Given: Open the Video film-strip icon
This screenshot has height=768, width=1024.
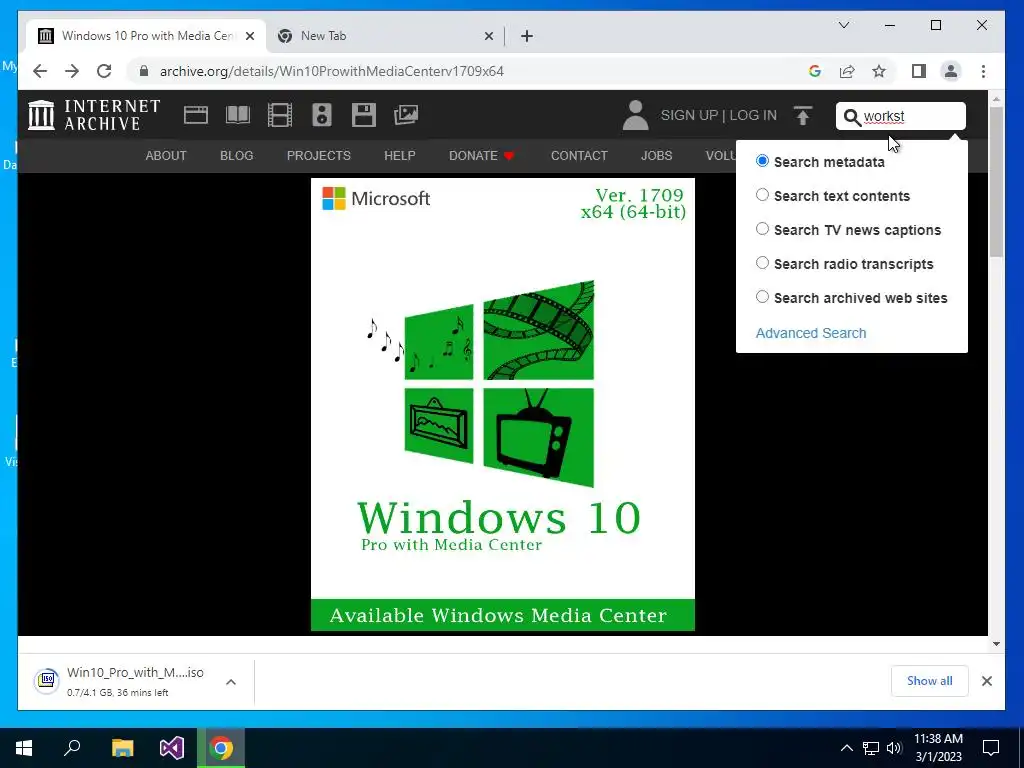Looking at the screenshot, I should pyautogui.click(x=280, y=115).
